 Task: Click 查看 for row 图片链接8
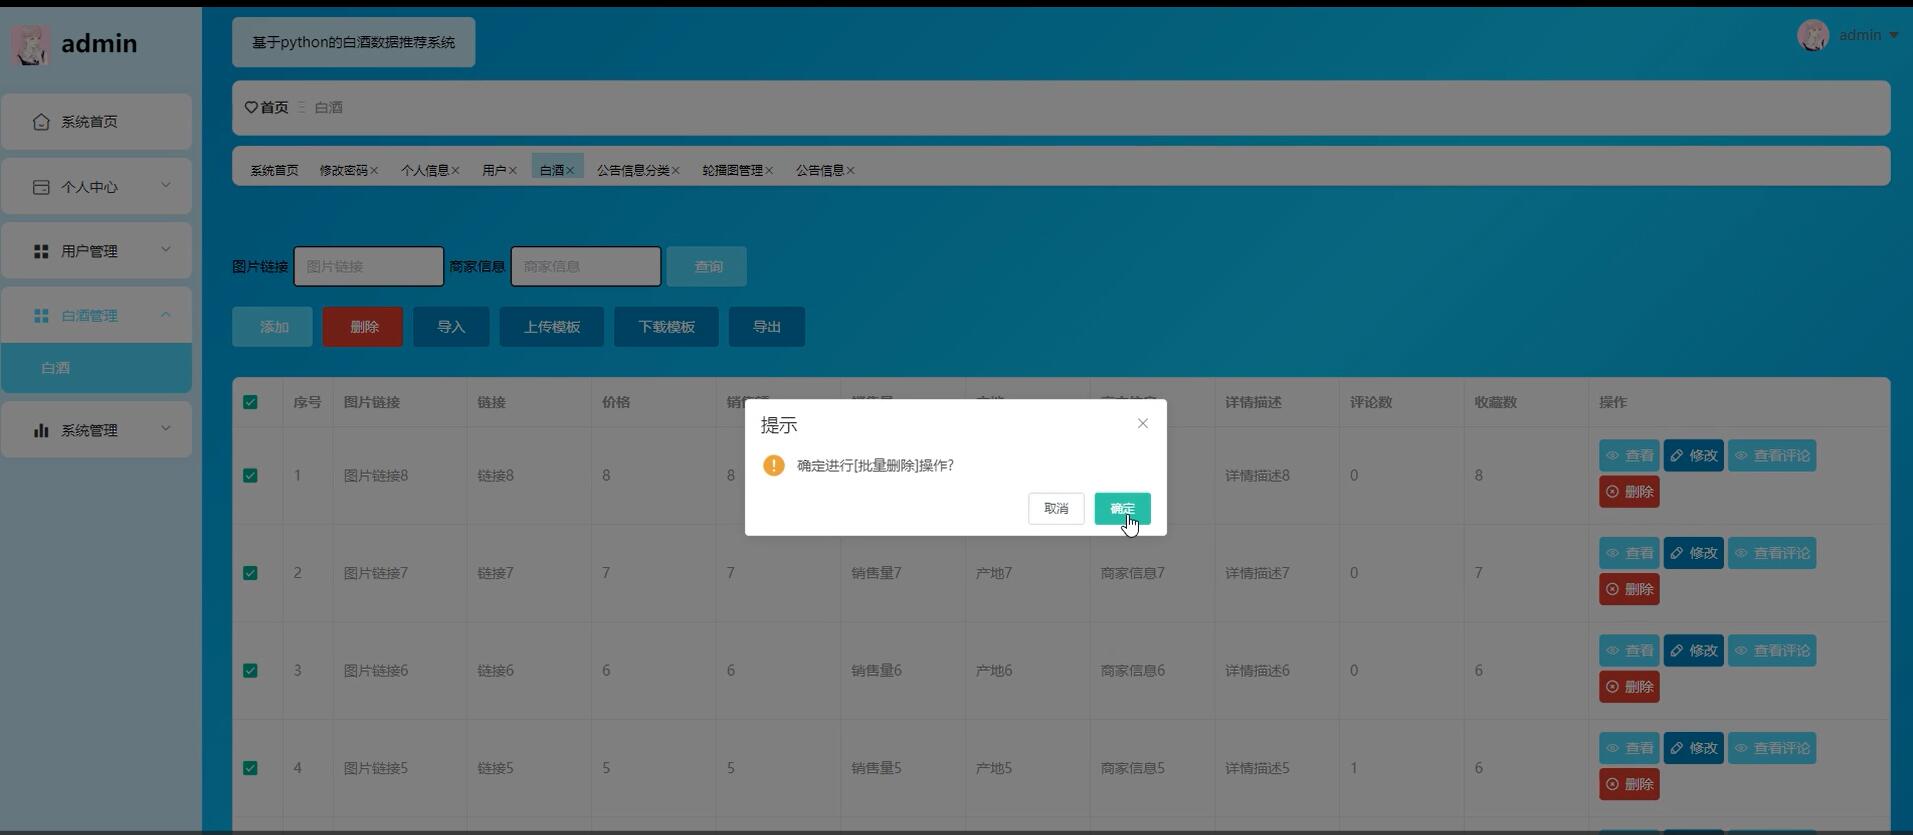coord(1629,456)
